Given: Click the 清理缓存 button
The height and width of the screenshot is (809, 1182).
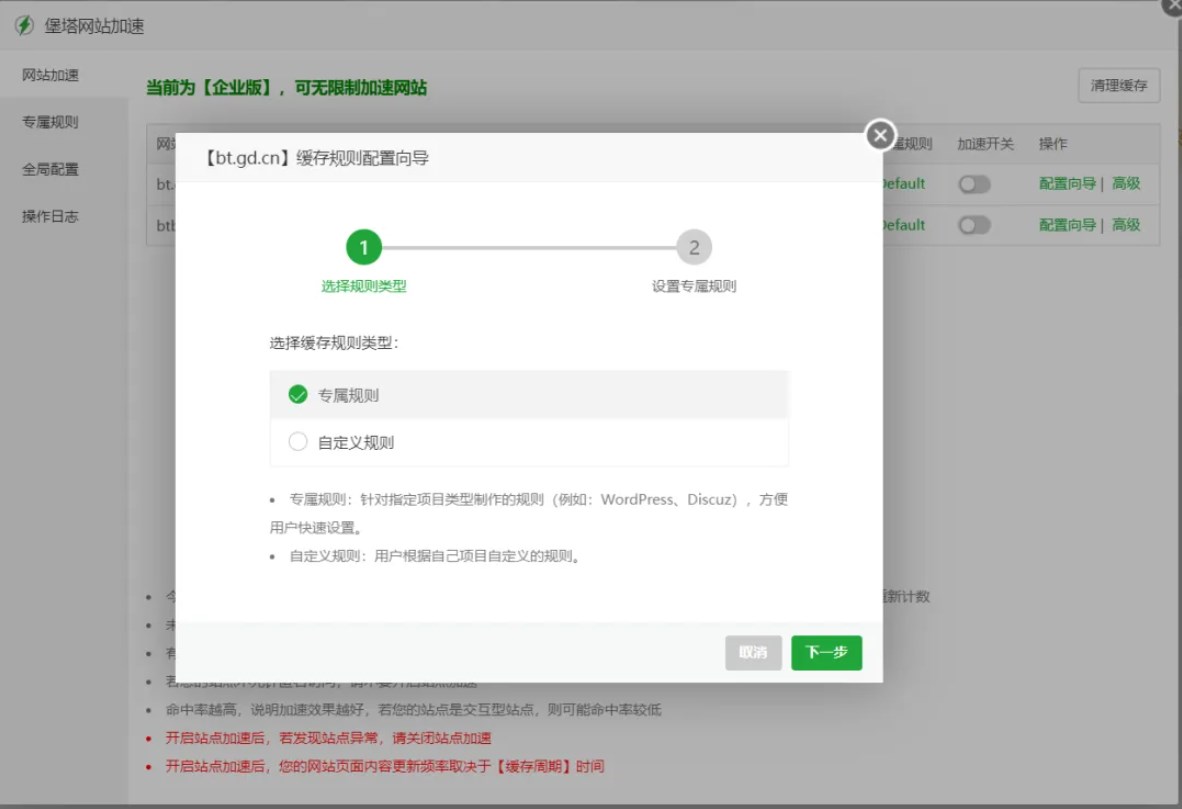Looking at the screenshot, I should (x=1118, y=86).
